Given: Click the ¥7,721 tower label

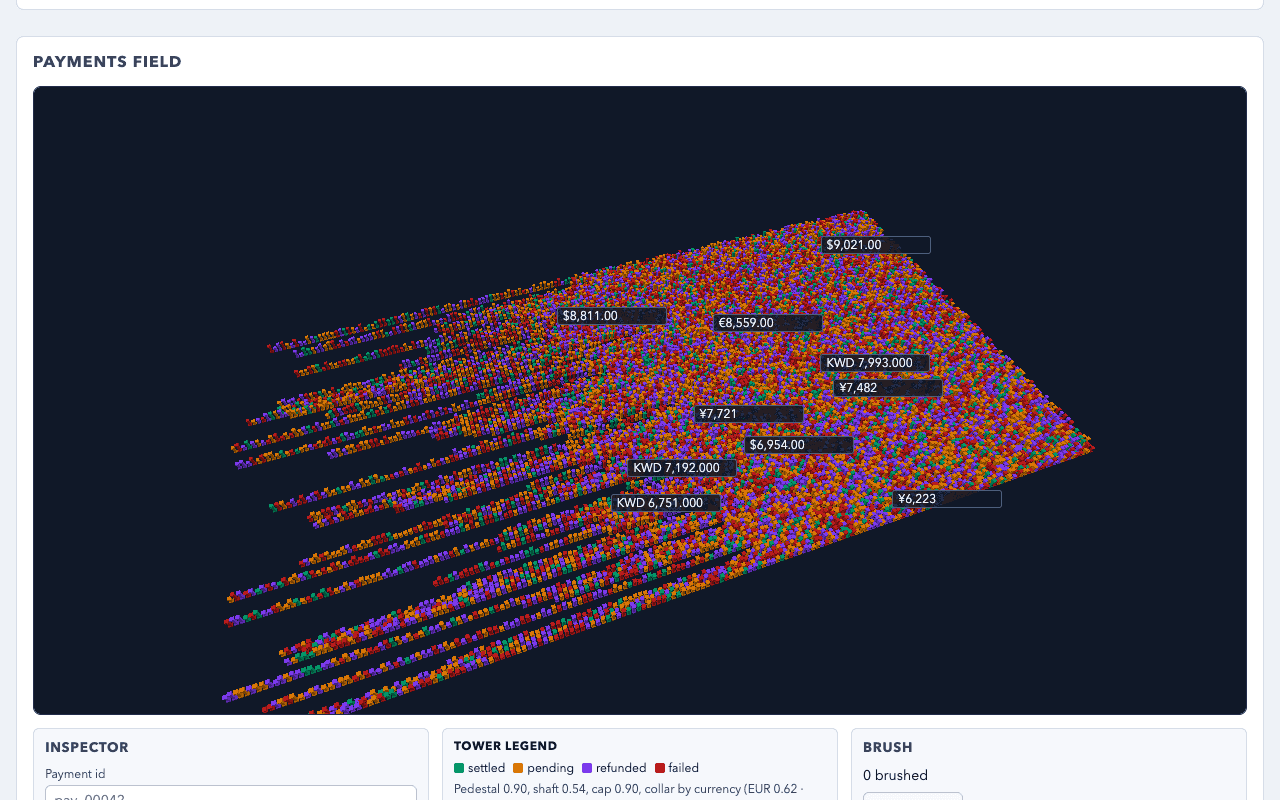Looking at the screenshot, I should (749, 414).
